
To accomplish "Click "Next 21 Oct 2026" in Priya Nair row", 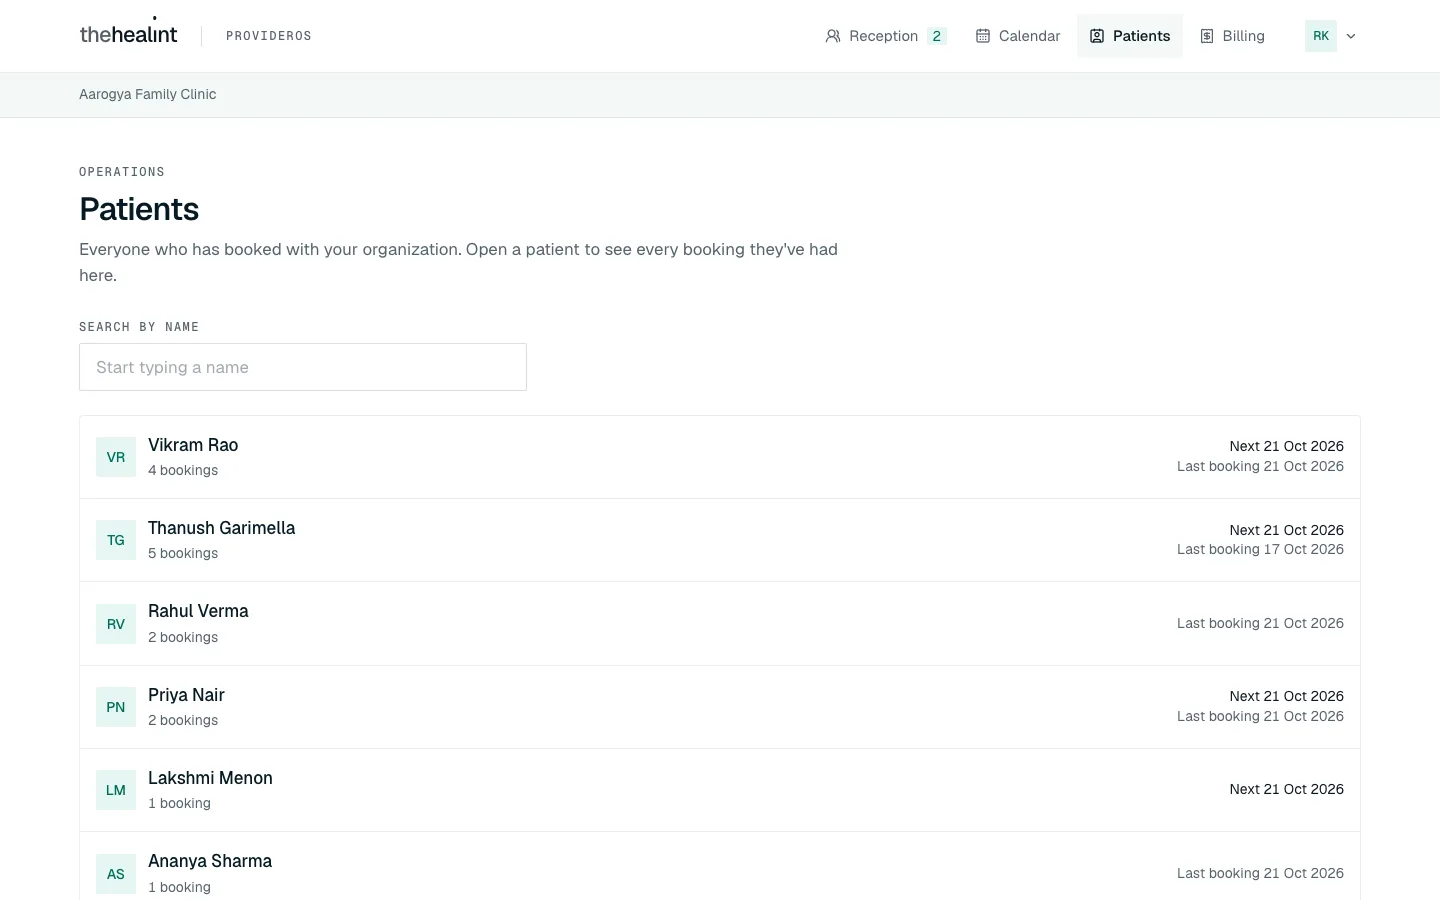I will point(1287,696).
